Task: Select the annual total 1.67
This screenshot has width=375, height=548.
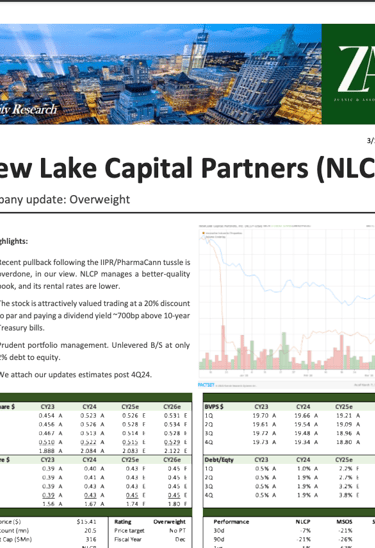Action: coord(90,504)
